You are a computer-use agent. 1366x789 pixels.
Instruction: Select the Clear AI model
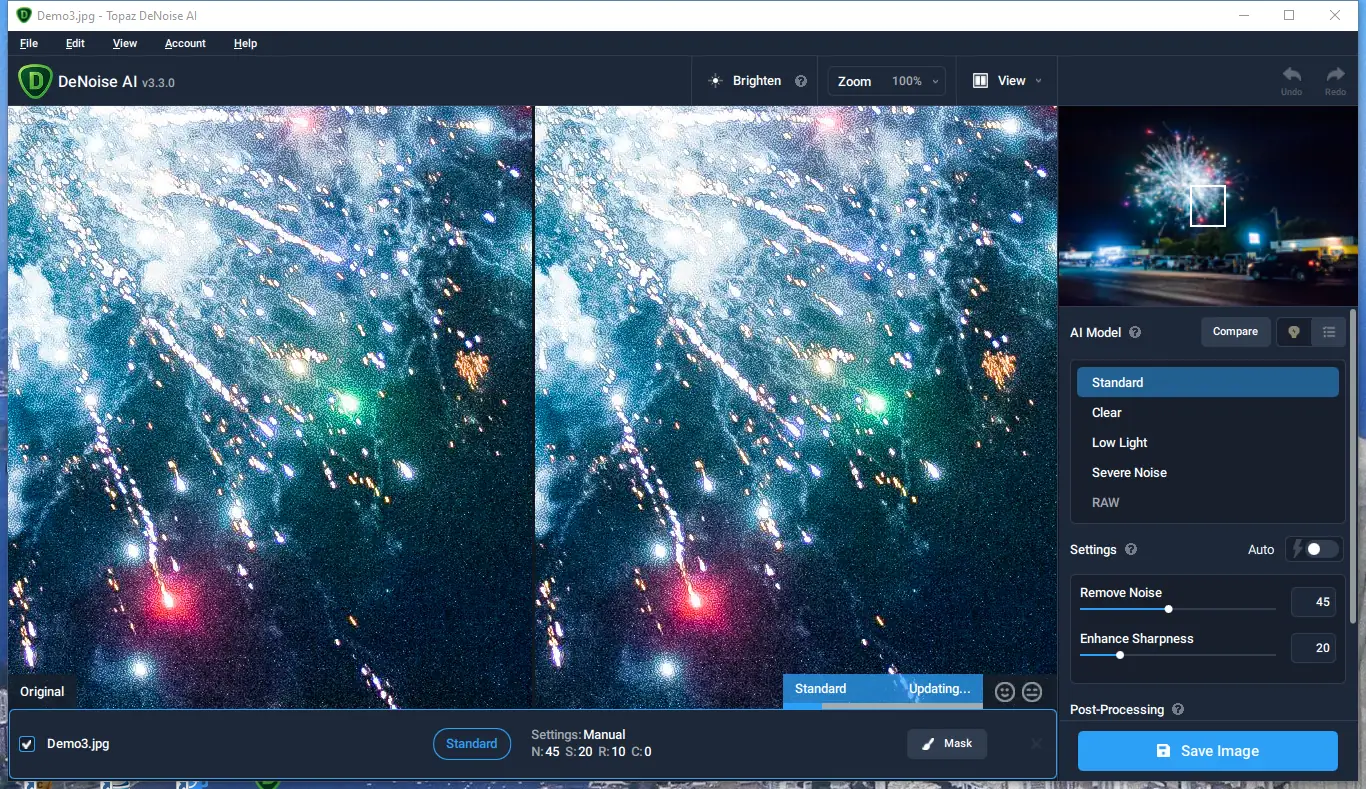click(x=1207, y=412)
